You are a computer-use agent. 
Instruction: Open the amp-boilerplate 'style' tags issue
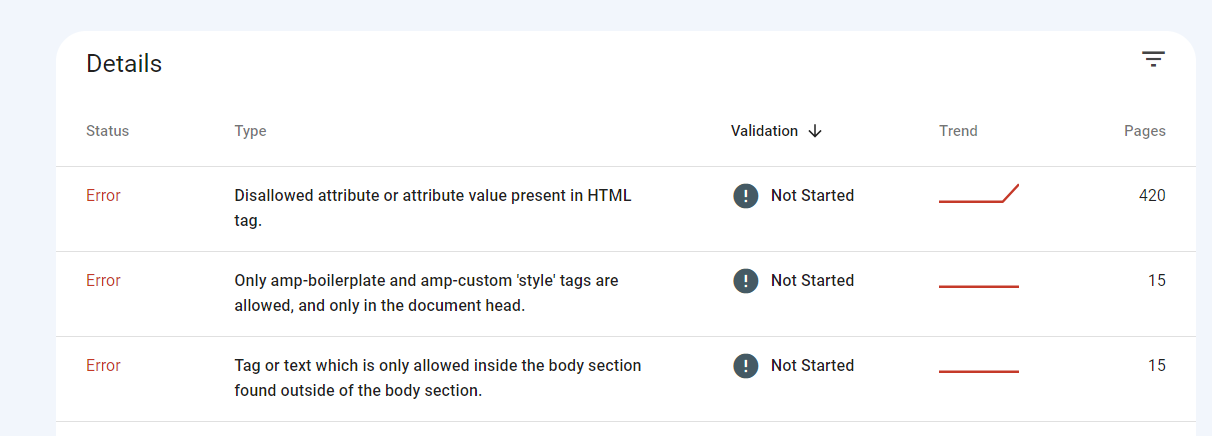pos(426,293)
